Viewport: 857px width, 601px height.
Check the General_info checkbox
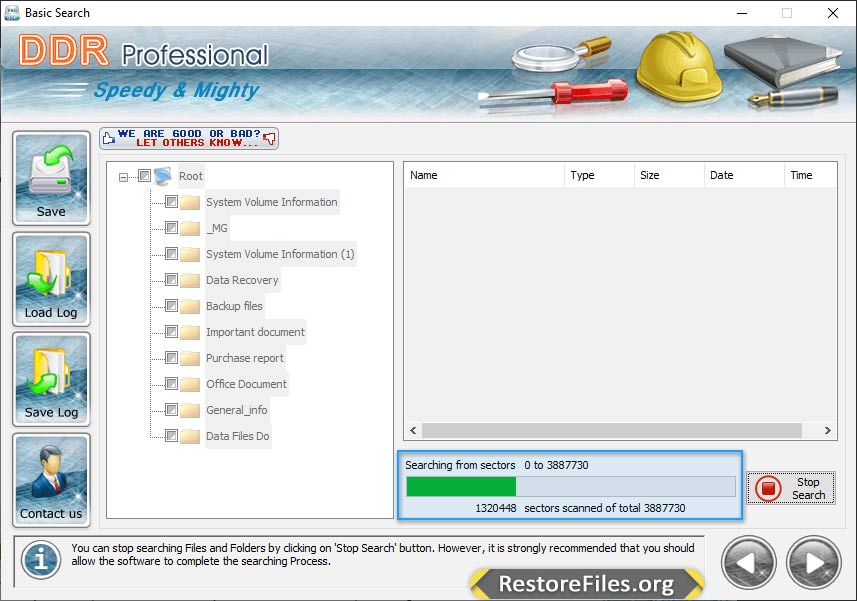(x=171, y=410)
